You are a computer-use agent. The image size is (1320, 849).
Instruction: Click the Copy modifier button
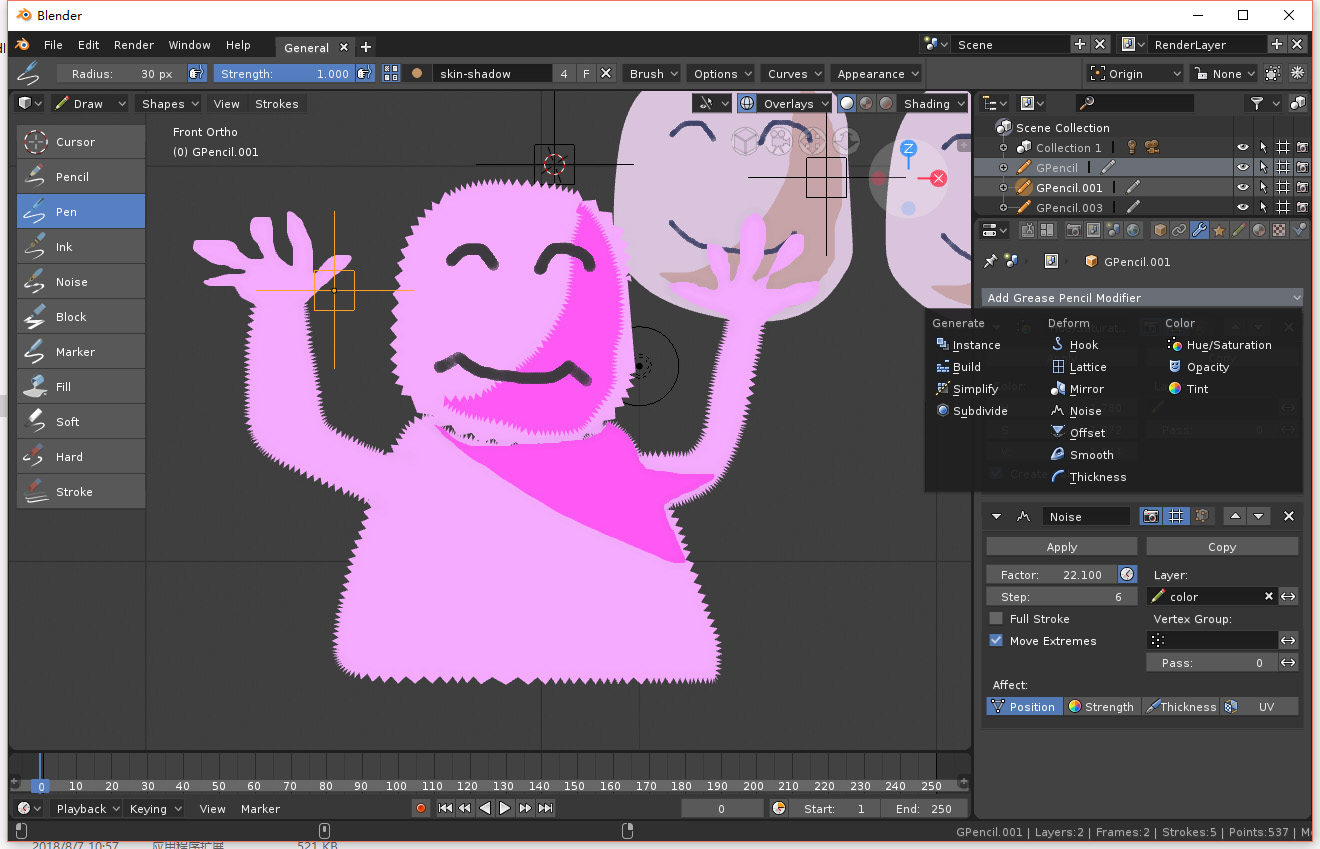coord(1221,547)
